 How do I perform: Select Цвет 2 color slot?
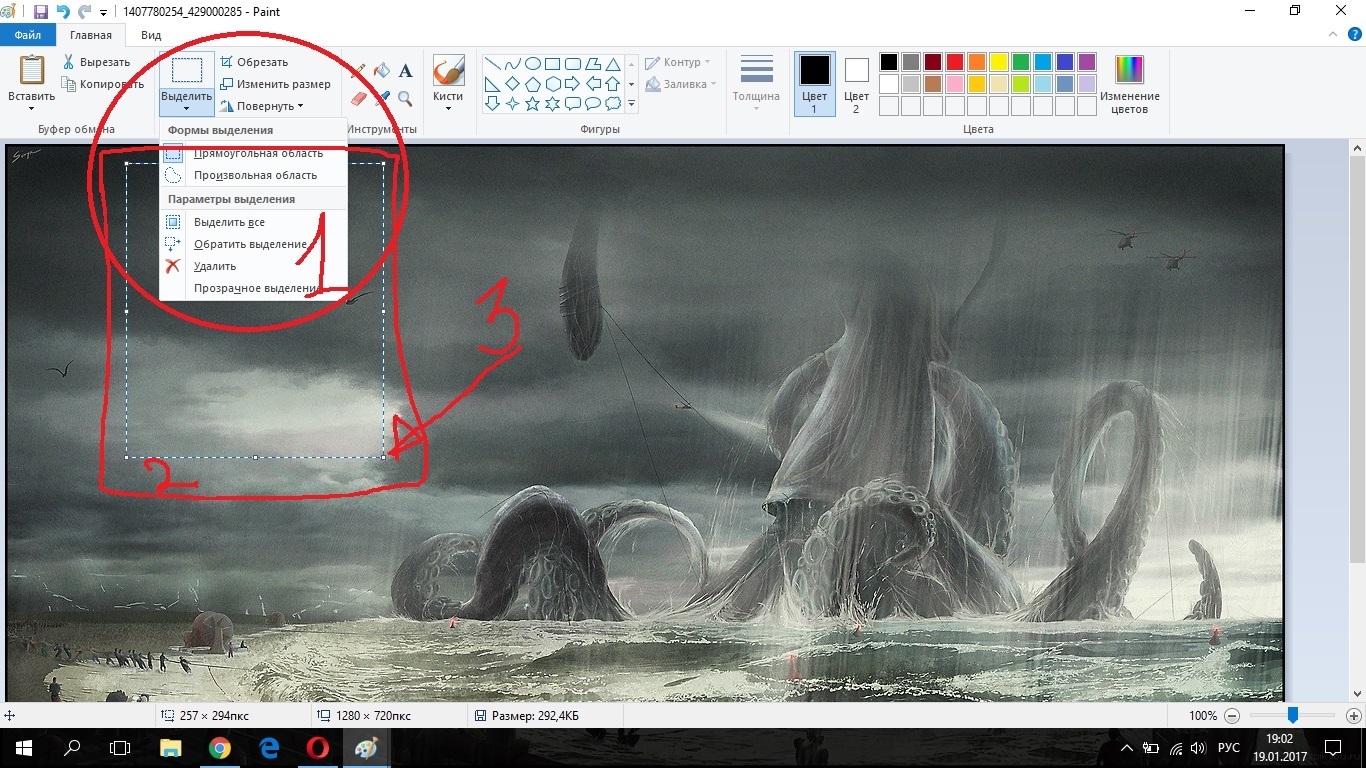click(x=856, y=84)
